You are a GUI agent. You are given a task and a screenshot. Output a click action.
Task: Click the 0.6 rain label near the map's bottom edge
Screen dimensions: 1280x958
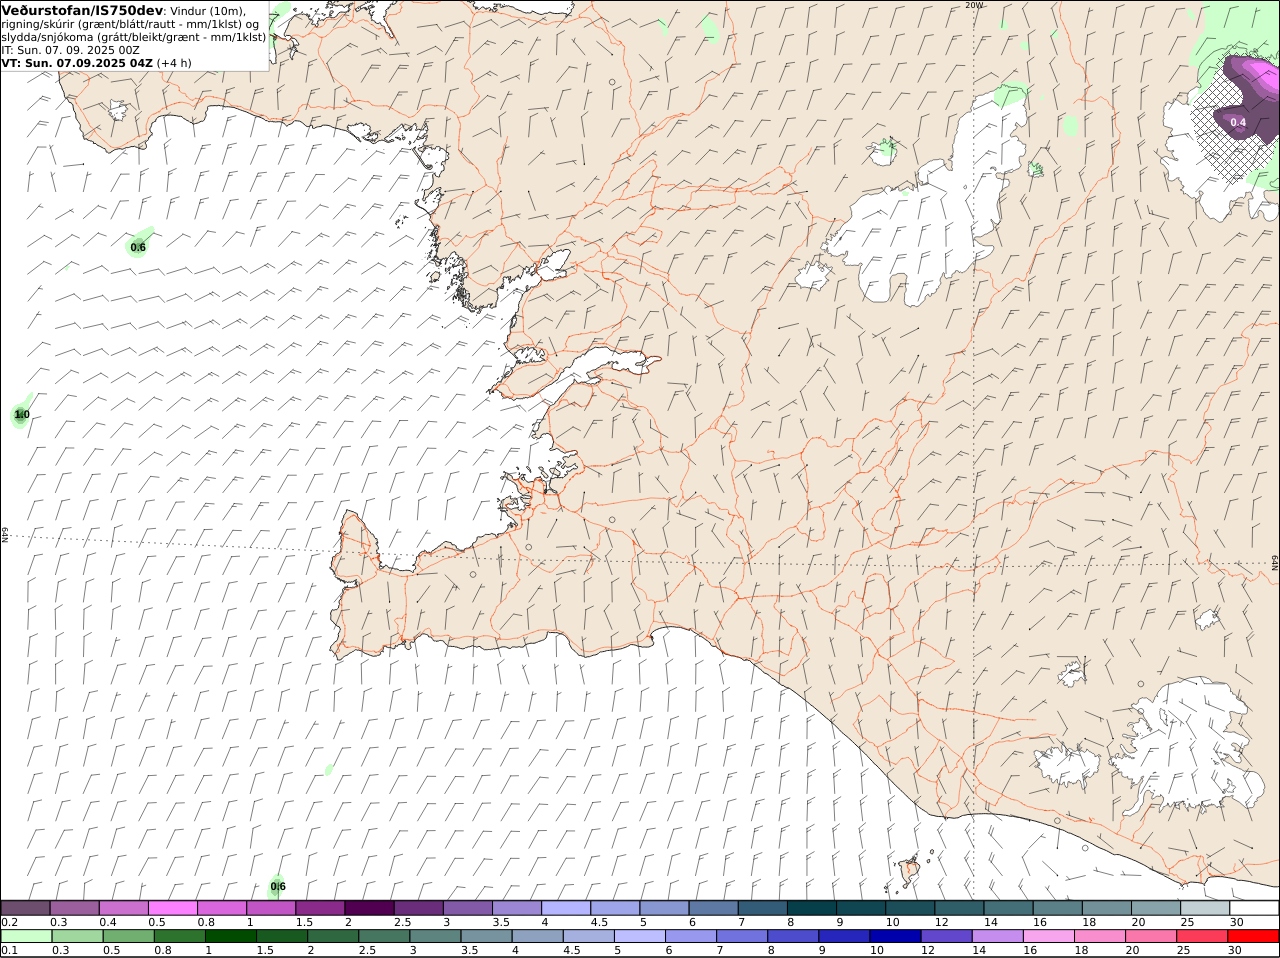point(278,886)
